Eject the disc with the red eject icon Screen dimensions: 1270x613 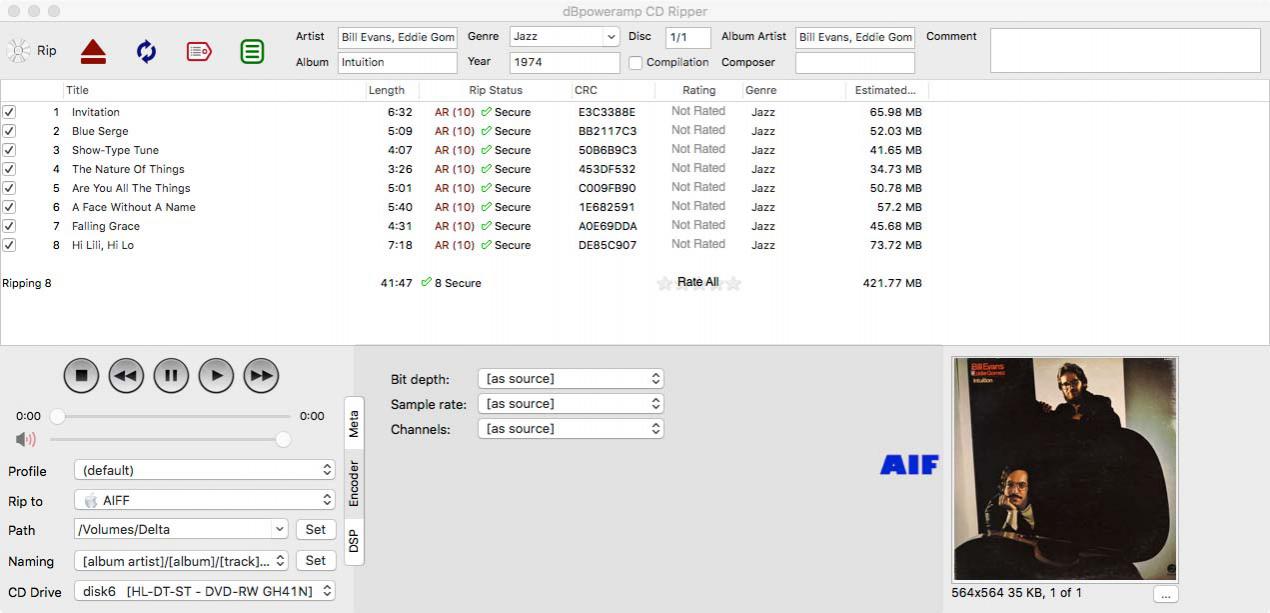[x=93, y=51]
